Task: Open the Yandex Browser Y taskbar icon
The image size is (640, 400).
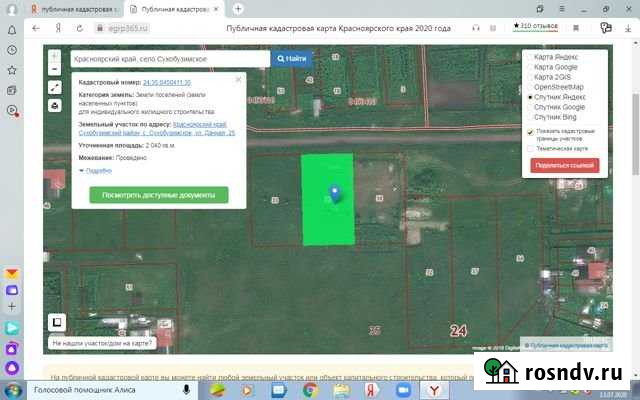Action: tap(434, 391)
